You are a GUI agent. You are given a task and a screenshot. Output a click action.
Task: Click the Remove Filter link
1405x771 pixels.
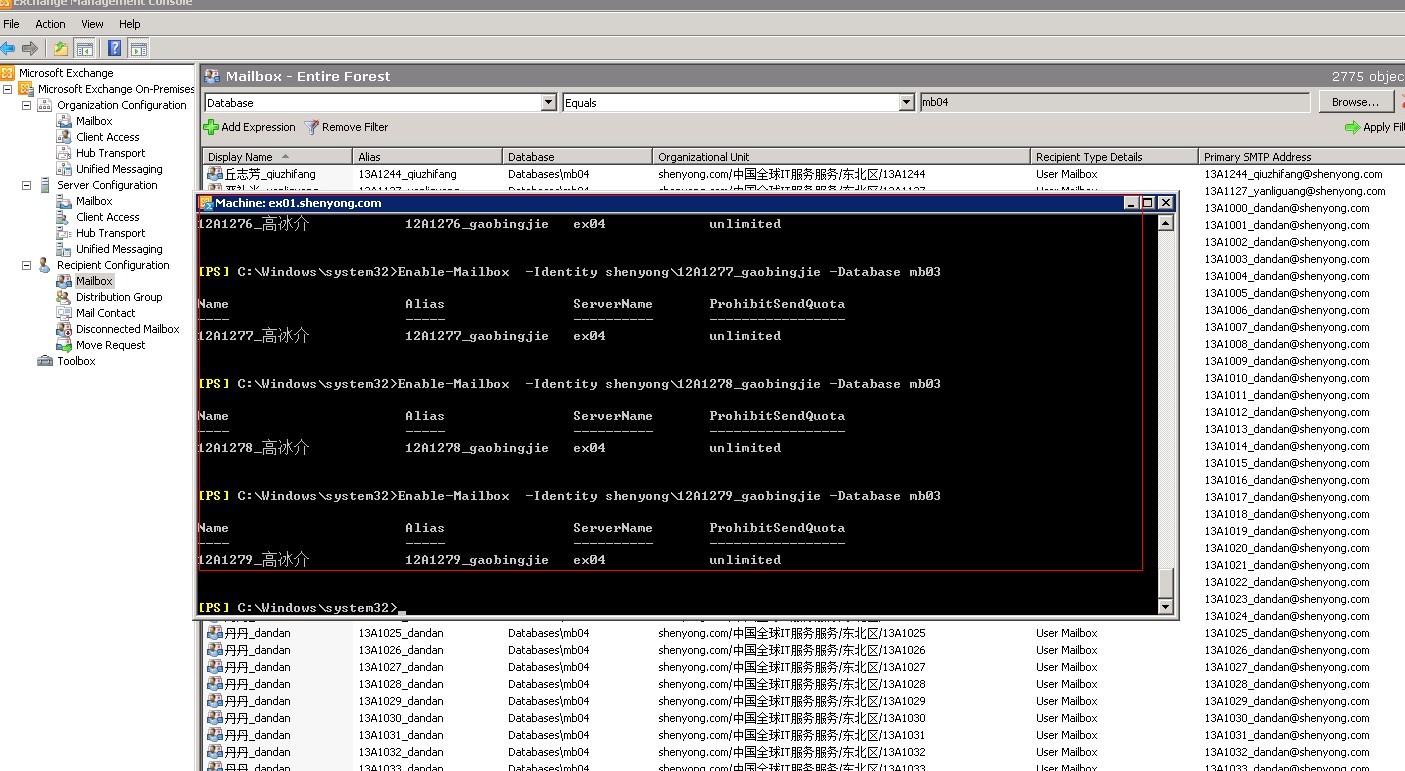click(x=355, y=127)
